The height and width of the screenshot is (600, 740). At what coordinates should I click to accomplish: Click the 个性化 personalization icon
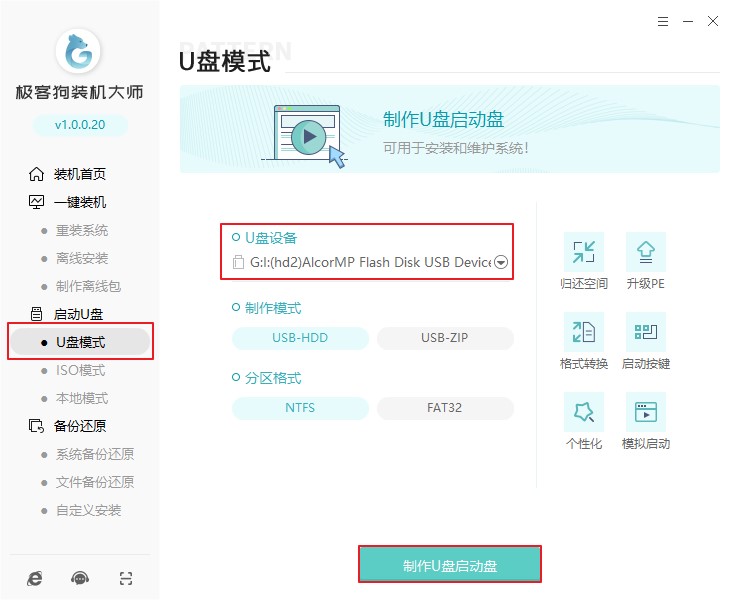click(584, 412)
